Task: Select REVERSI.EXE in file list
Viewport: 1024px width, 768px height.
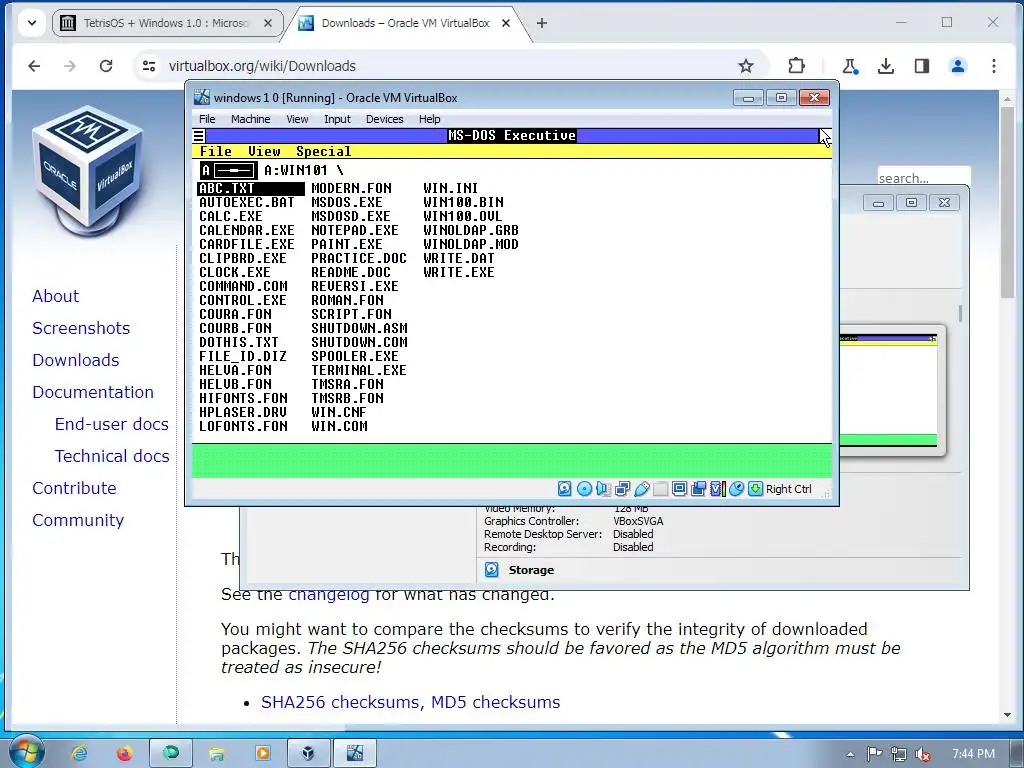Action: tap(355, 287)
